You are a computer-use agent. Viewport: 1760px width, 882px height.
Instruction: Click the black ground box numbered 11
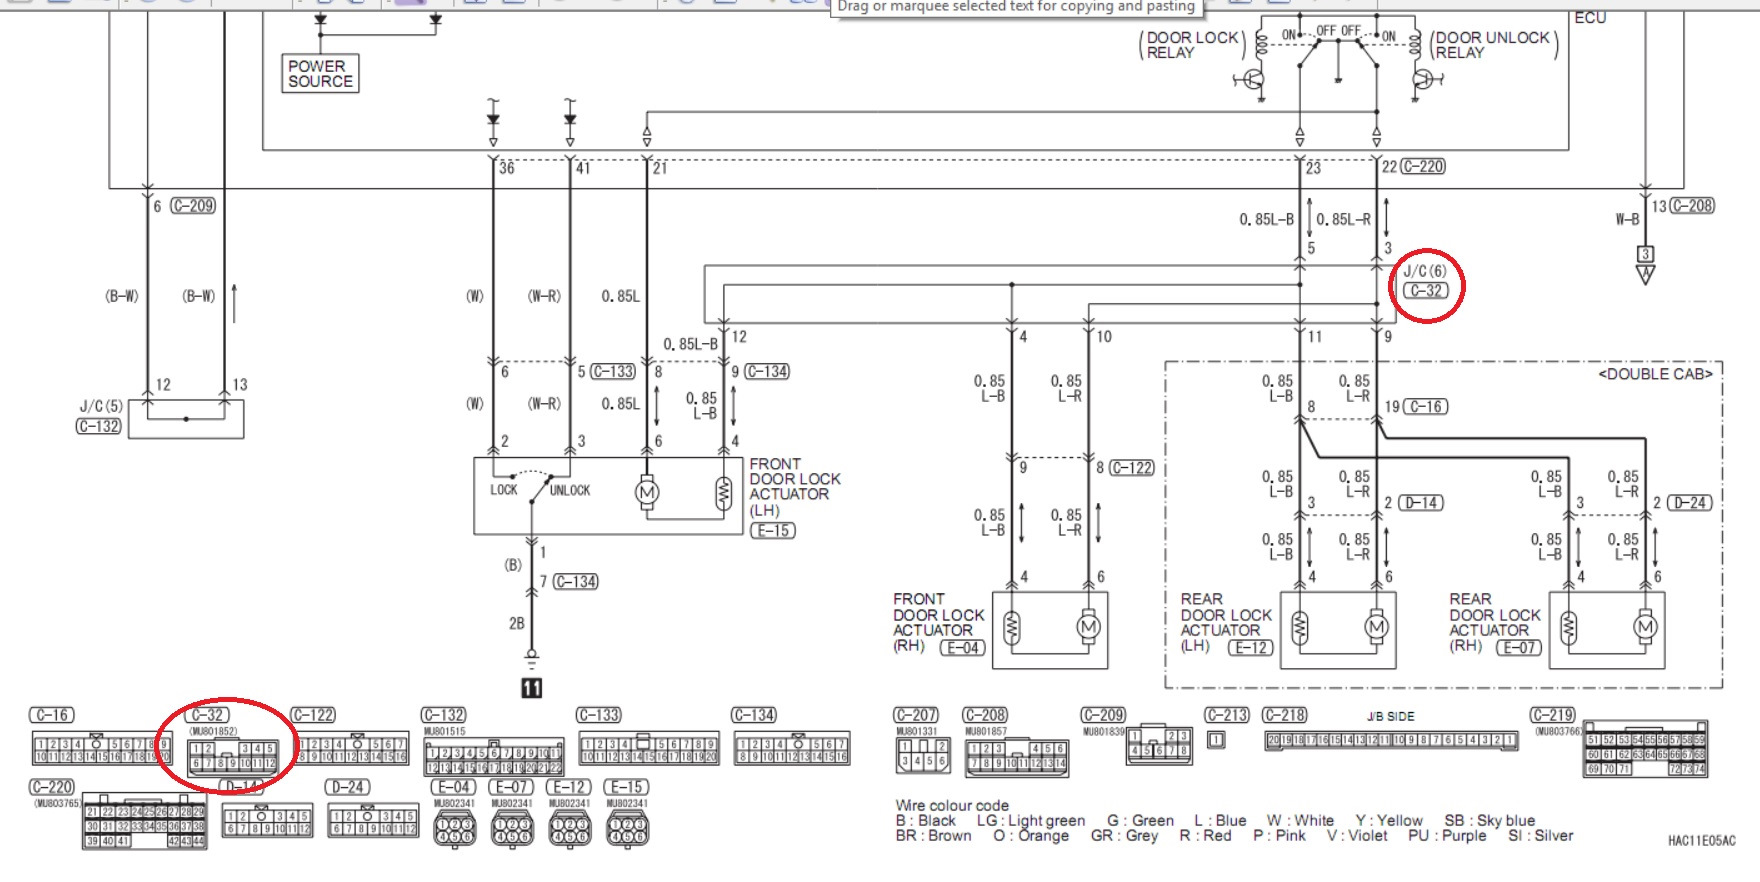[531, 687]
